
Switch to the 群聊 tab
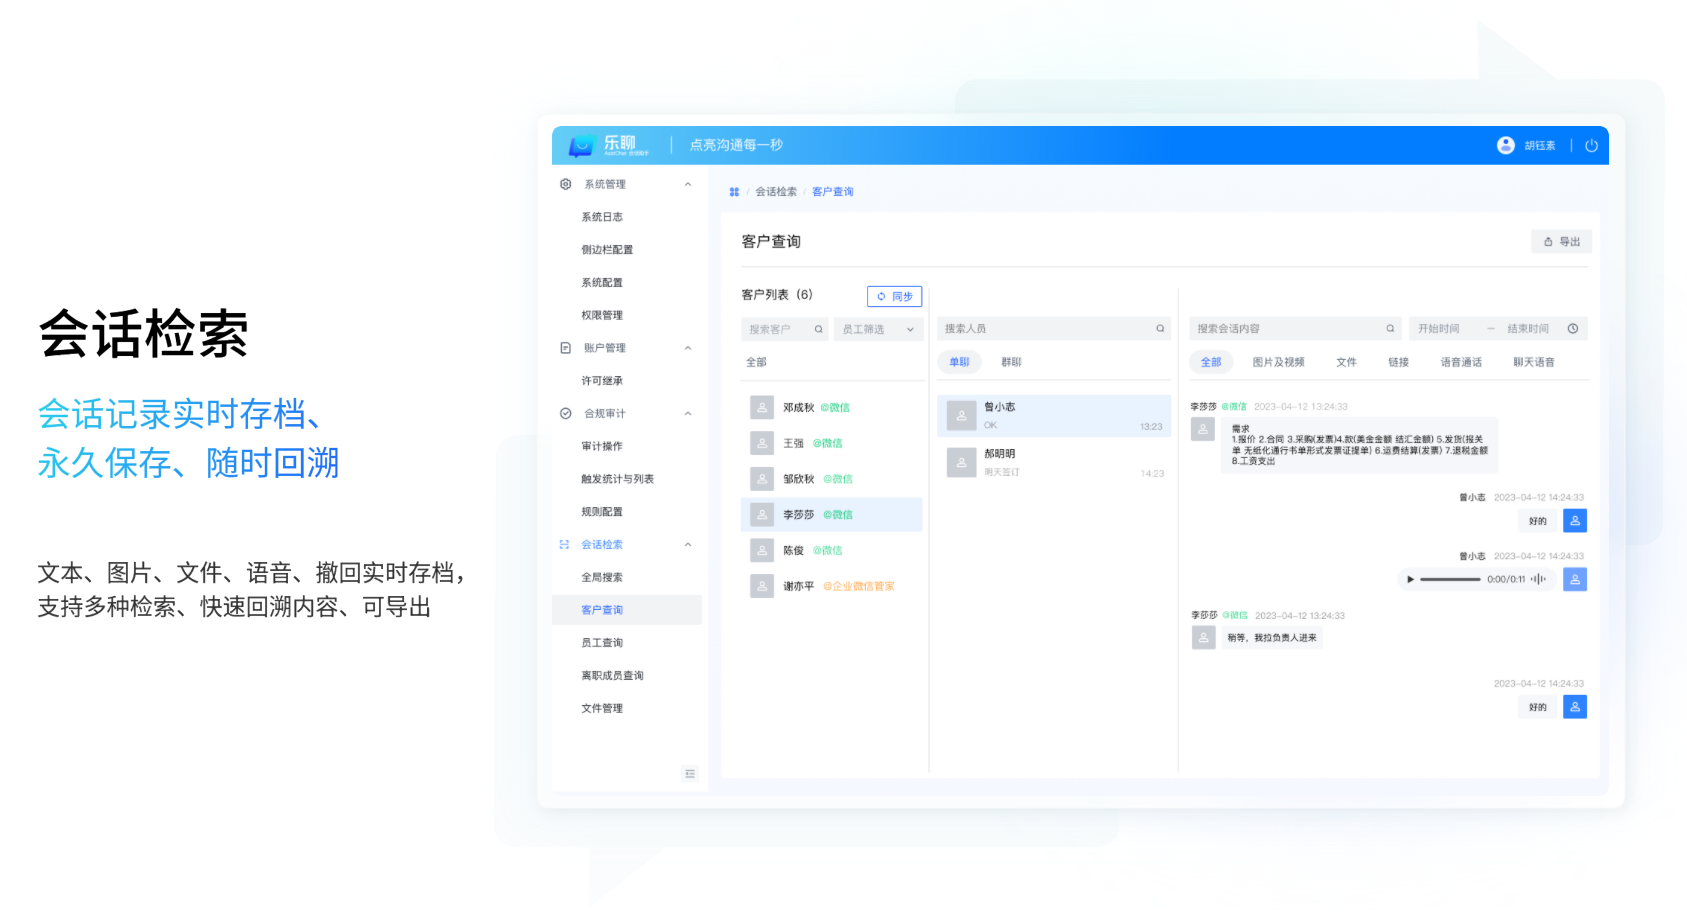tap(1011, 362)
